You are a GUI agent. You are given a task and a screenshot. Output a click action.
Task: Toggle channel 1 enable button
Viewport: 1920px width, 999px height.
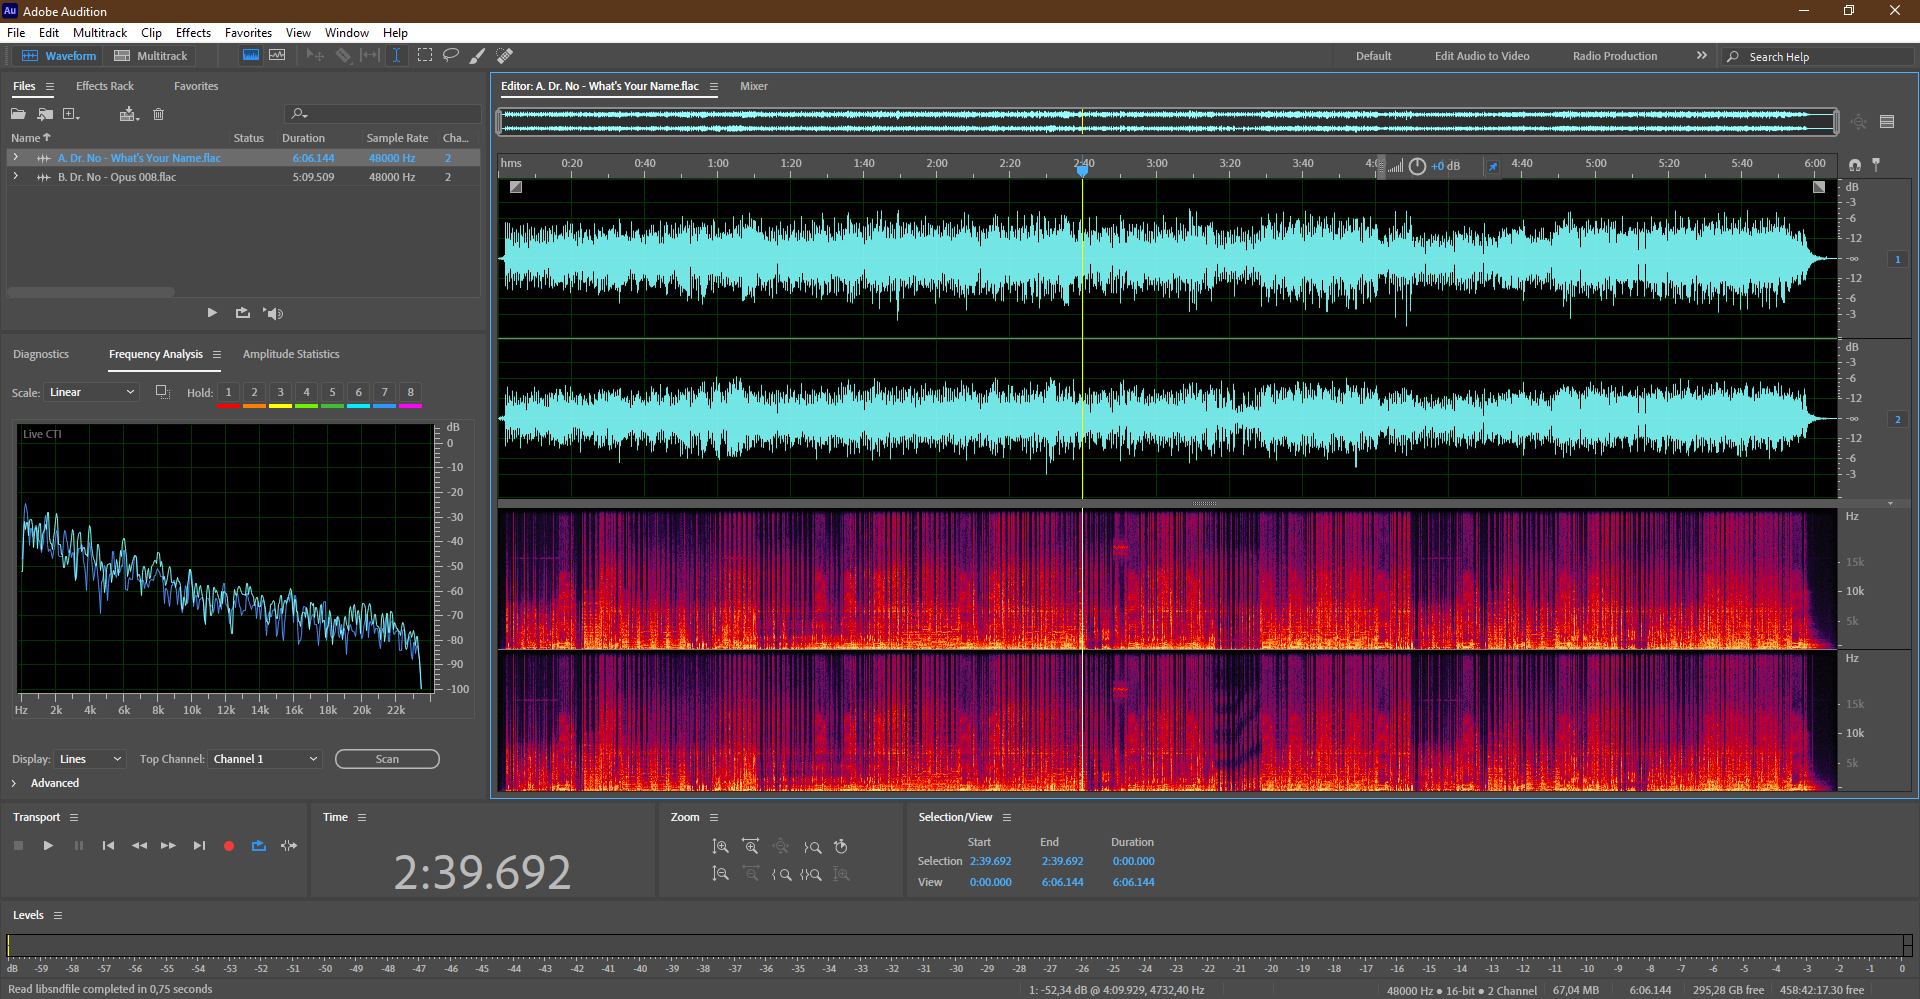click(x=1897, y=259)
